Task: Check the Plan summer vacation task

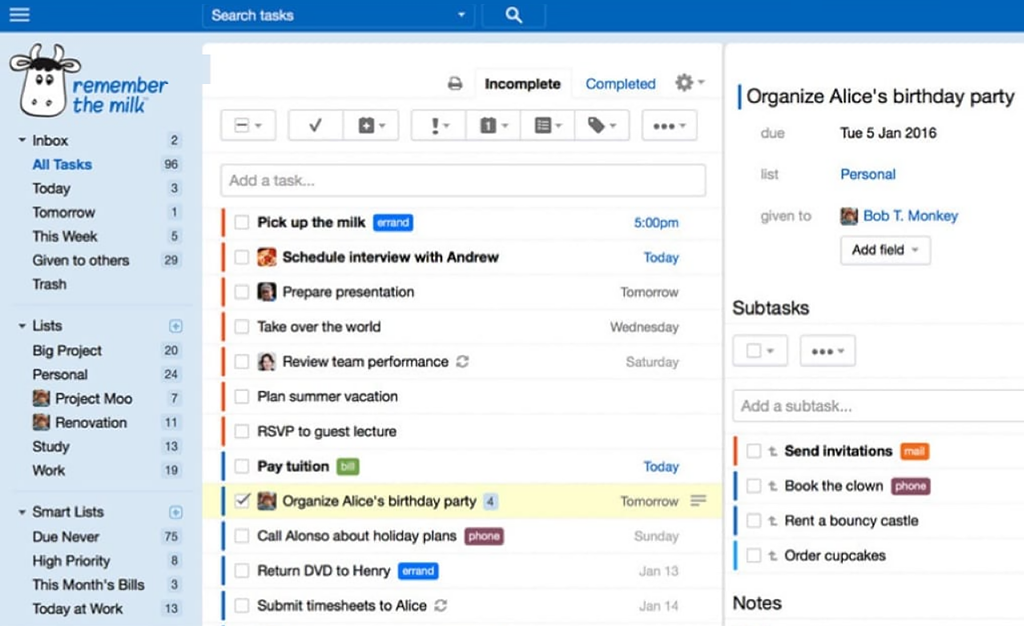Action: click(x=242, y=396)
